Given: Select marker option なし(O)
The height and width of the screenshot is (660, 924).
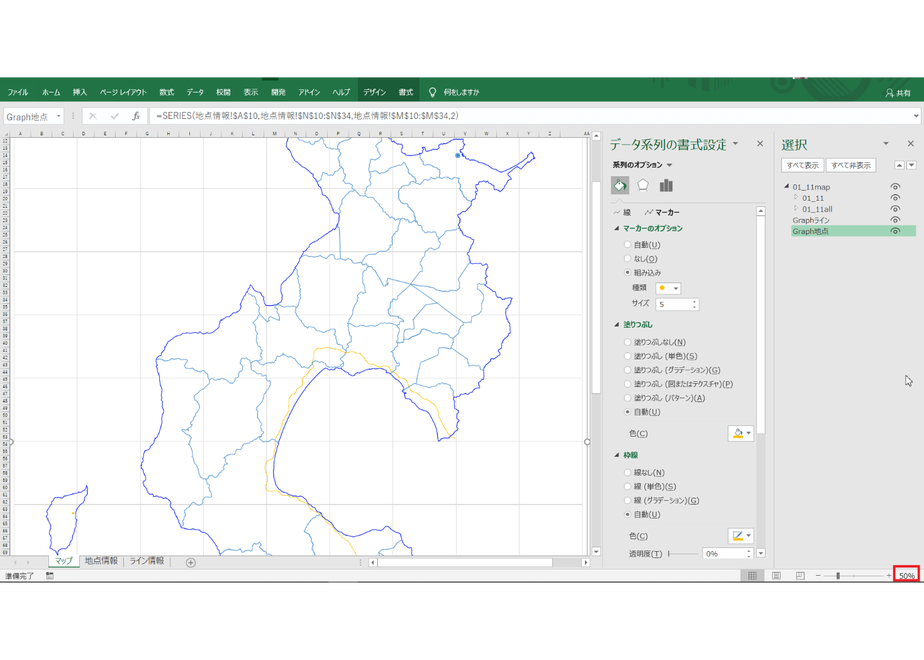Looking at the screenshot, I should [628, 258].
